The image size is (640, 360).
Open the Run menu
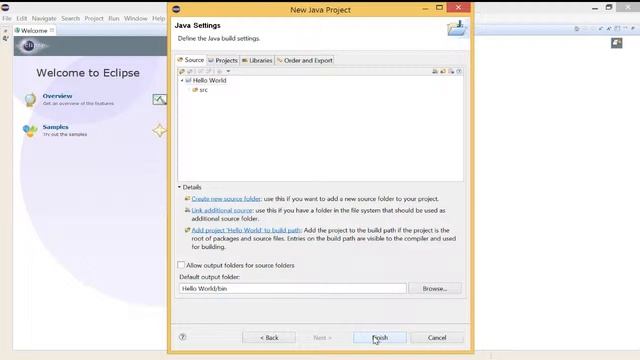[x=114, y=18]
